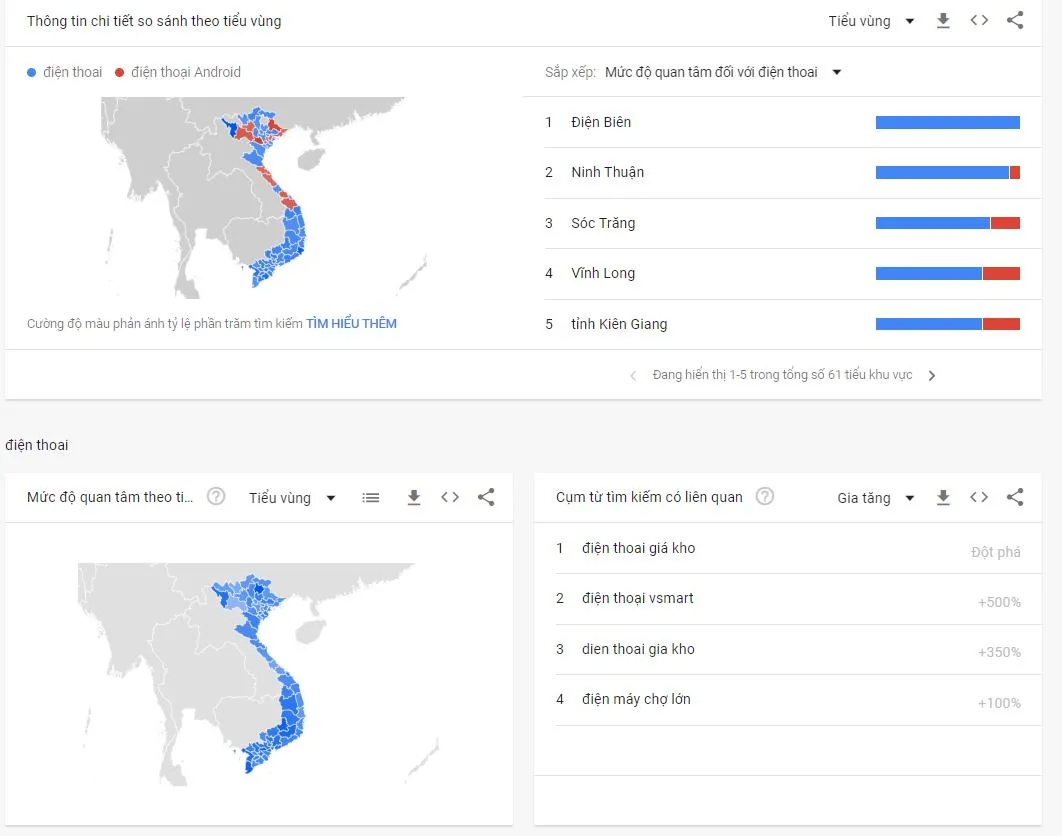1062x836 pixels.
Task: Download the subregion comparison data
Action: coord(942,21)
